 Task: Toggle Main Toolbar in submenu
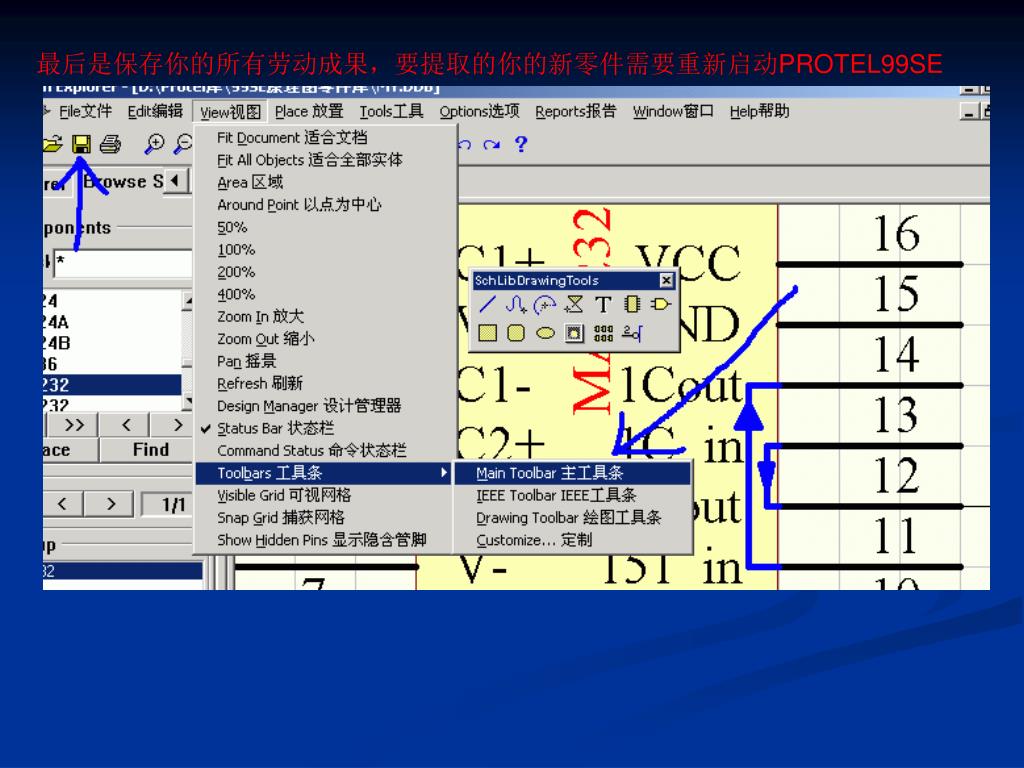point(573,473)
